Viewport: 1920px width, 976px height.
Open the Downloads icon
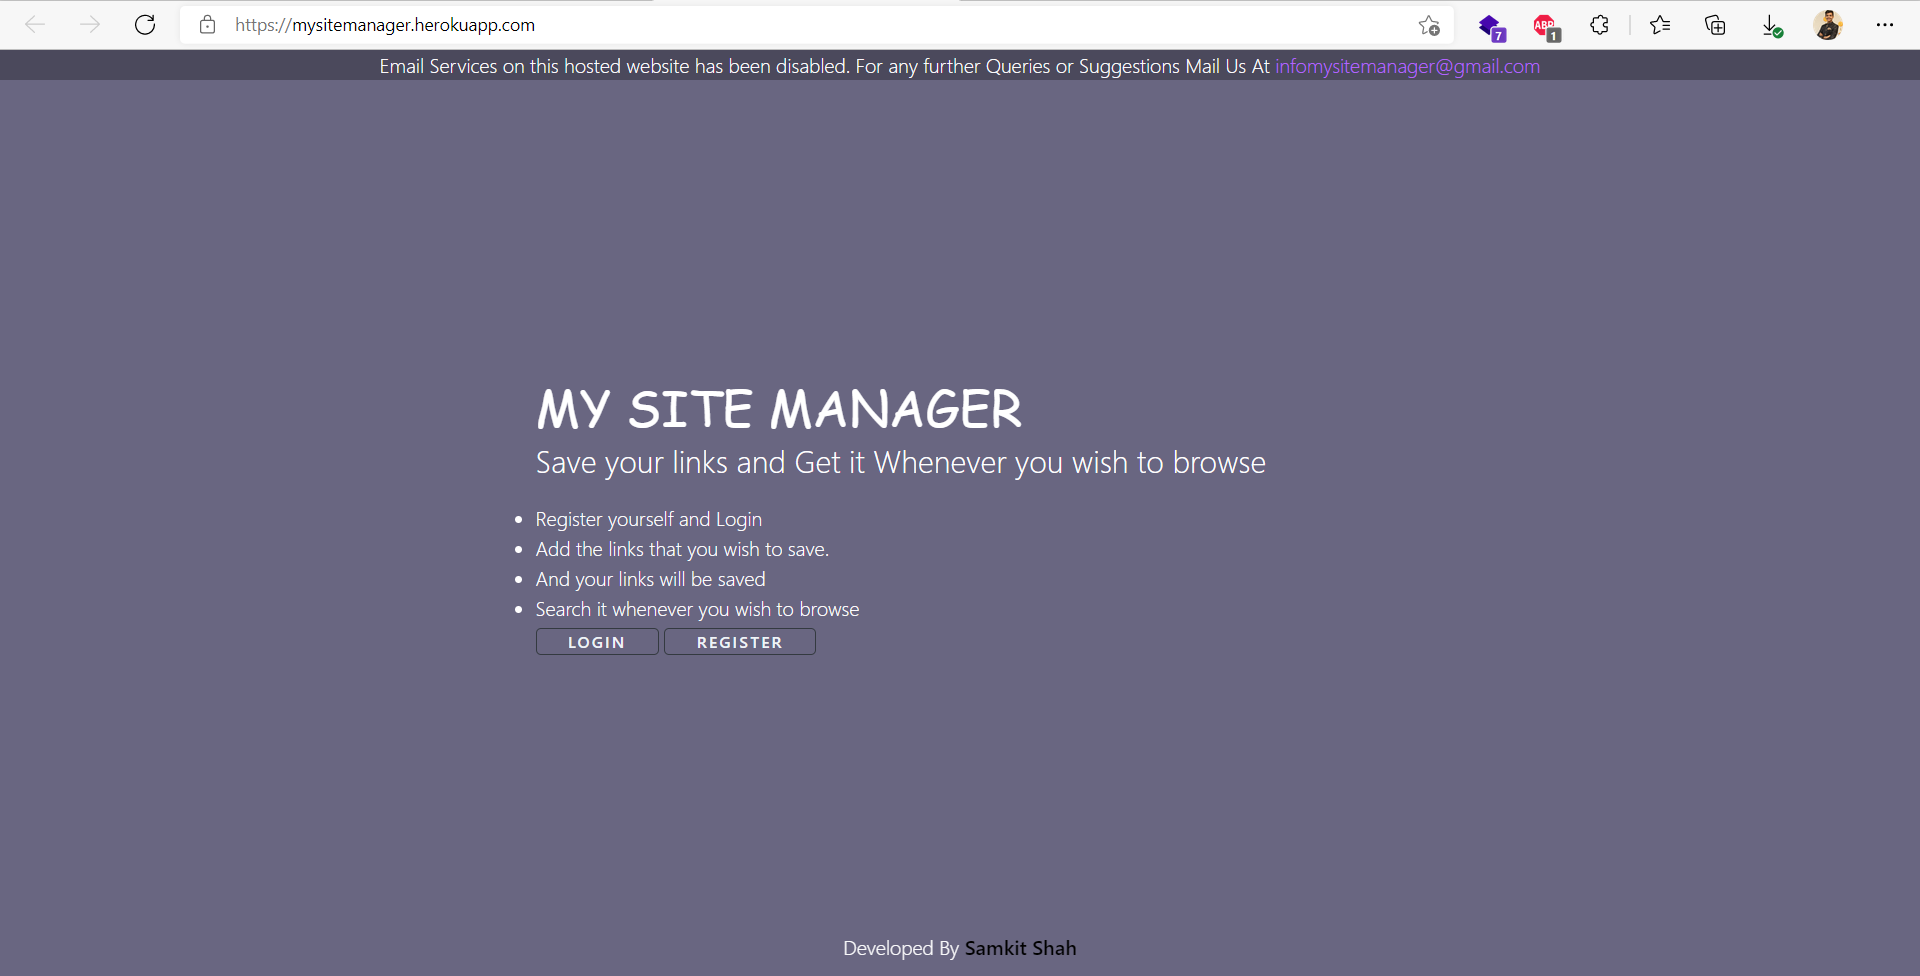[x=1771, y=26]
